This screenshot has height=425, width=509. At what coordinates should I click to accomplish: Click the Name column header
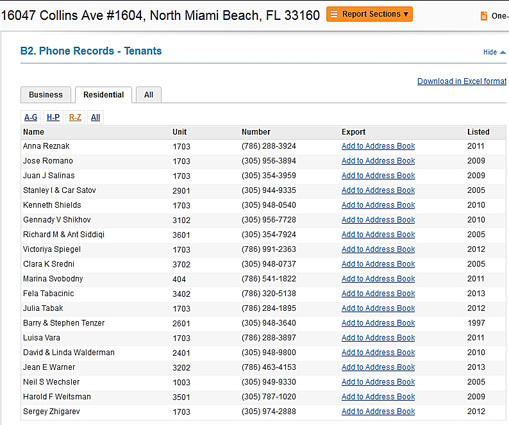[x=33, y=132]
